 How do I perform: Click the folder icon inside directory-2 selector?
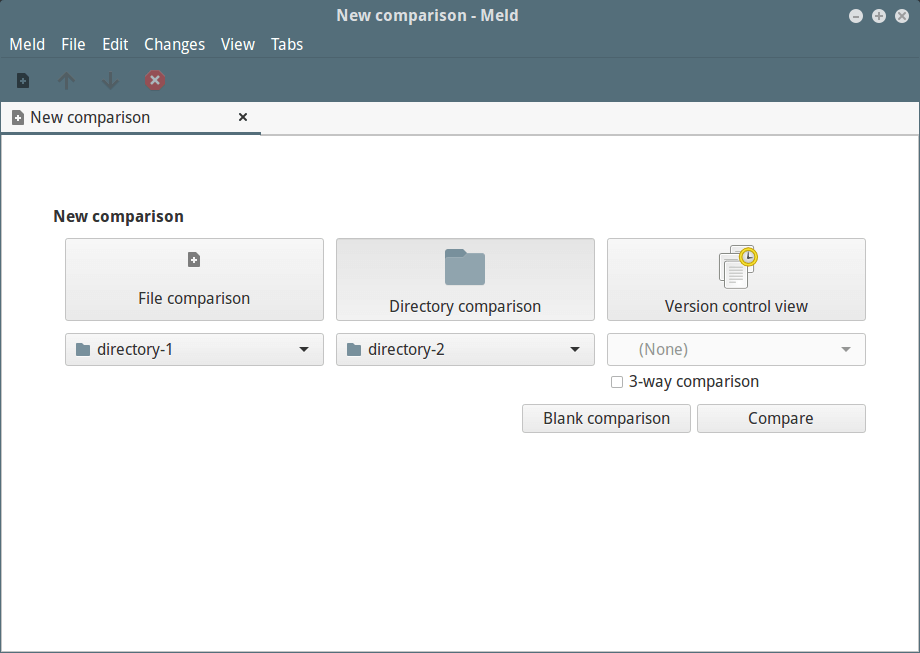click(x=354, y=349)
